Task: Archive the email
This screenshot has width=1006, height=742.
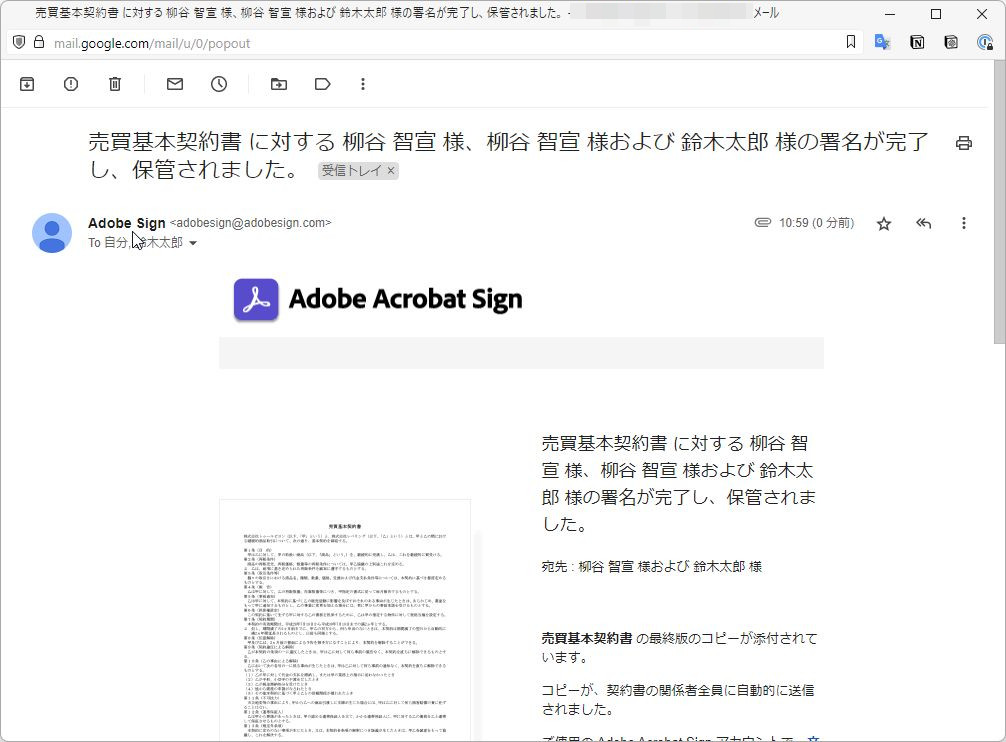Action: [27, 84]
